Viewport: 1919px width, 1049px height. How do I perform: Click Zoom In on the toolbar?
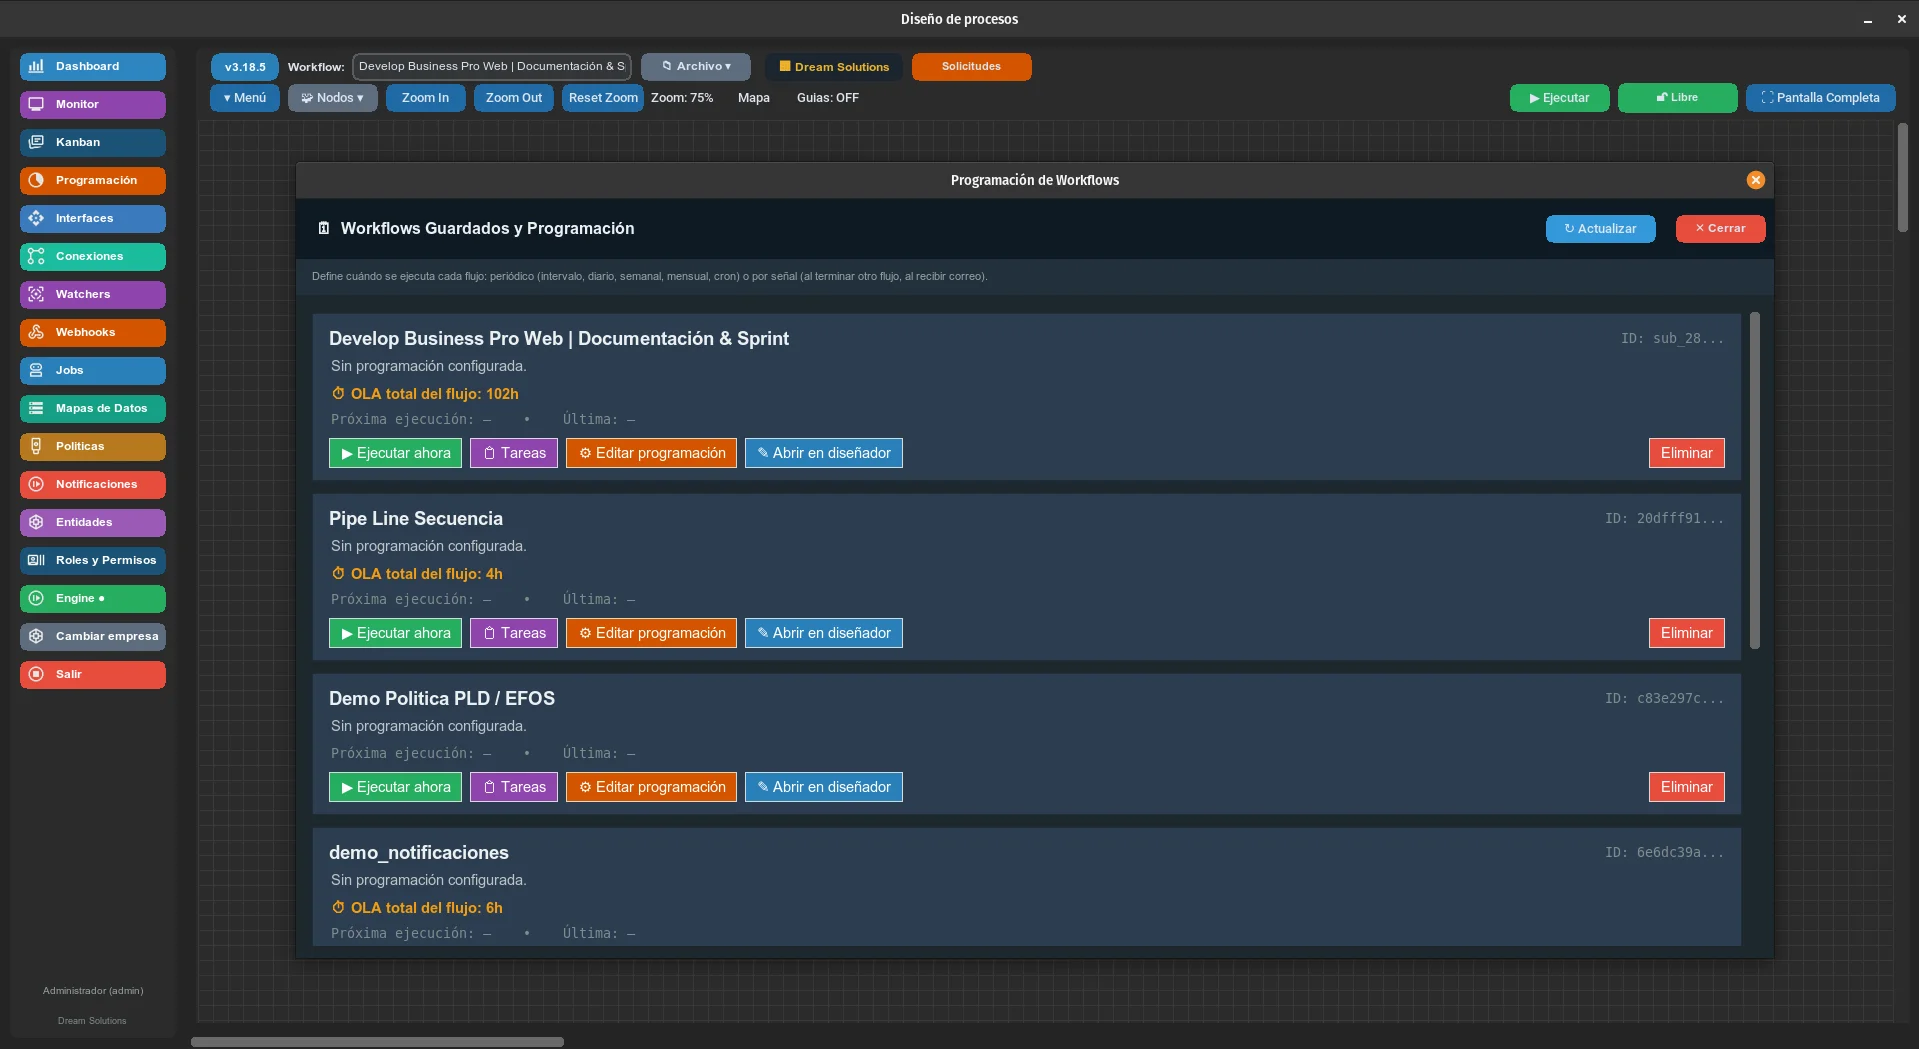tap(425, 98)
